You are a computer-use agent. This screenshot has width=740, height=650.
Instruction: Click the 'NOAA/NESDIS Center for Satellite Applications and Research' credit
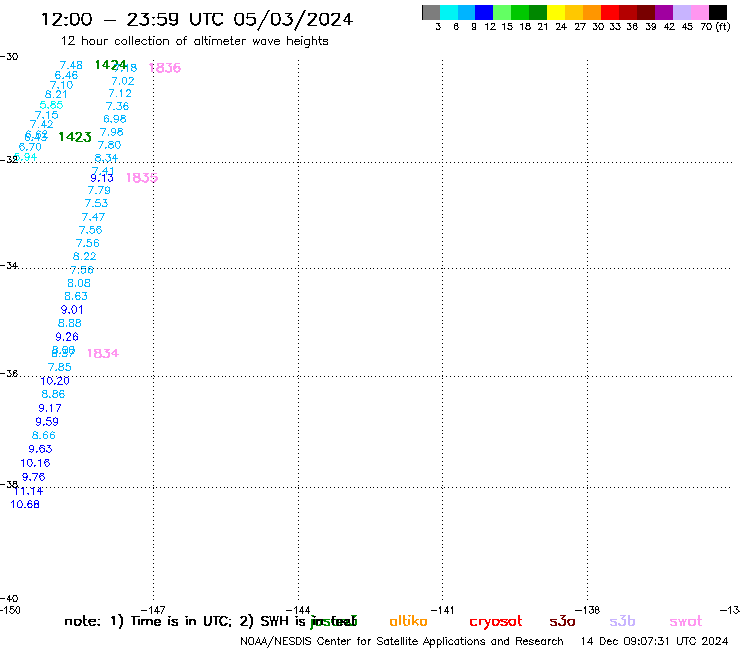tap(402, 642)
